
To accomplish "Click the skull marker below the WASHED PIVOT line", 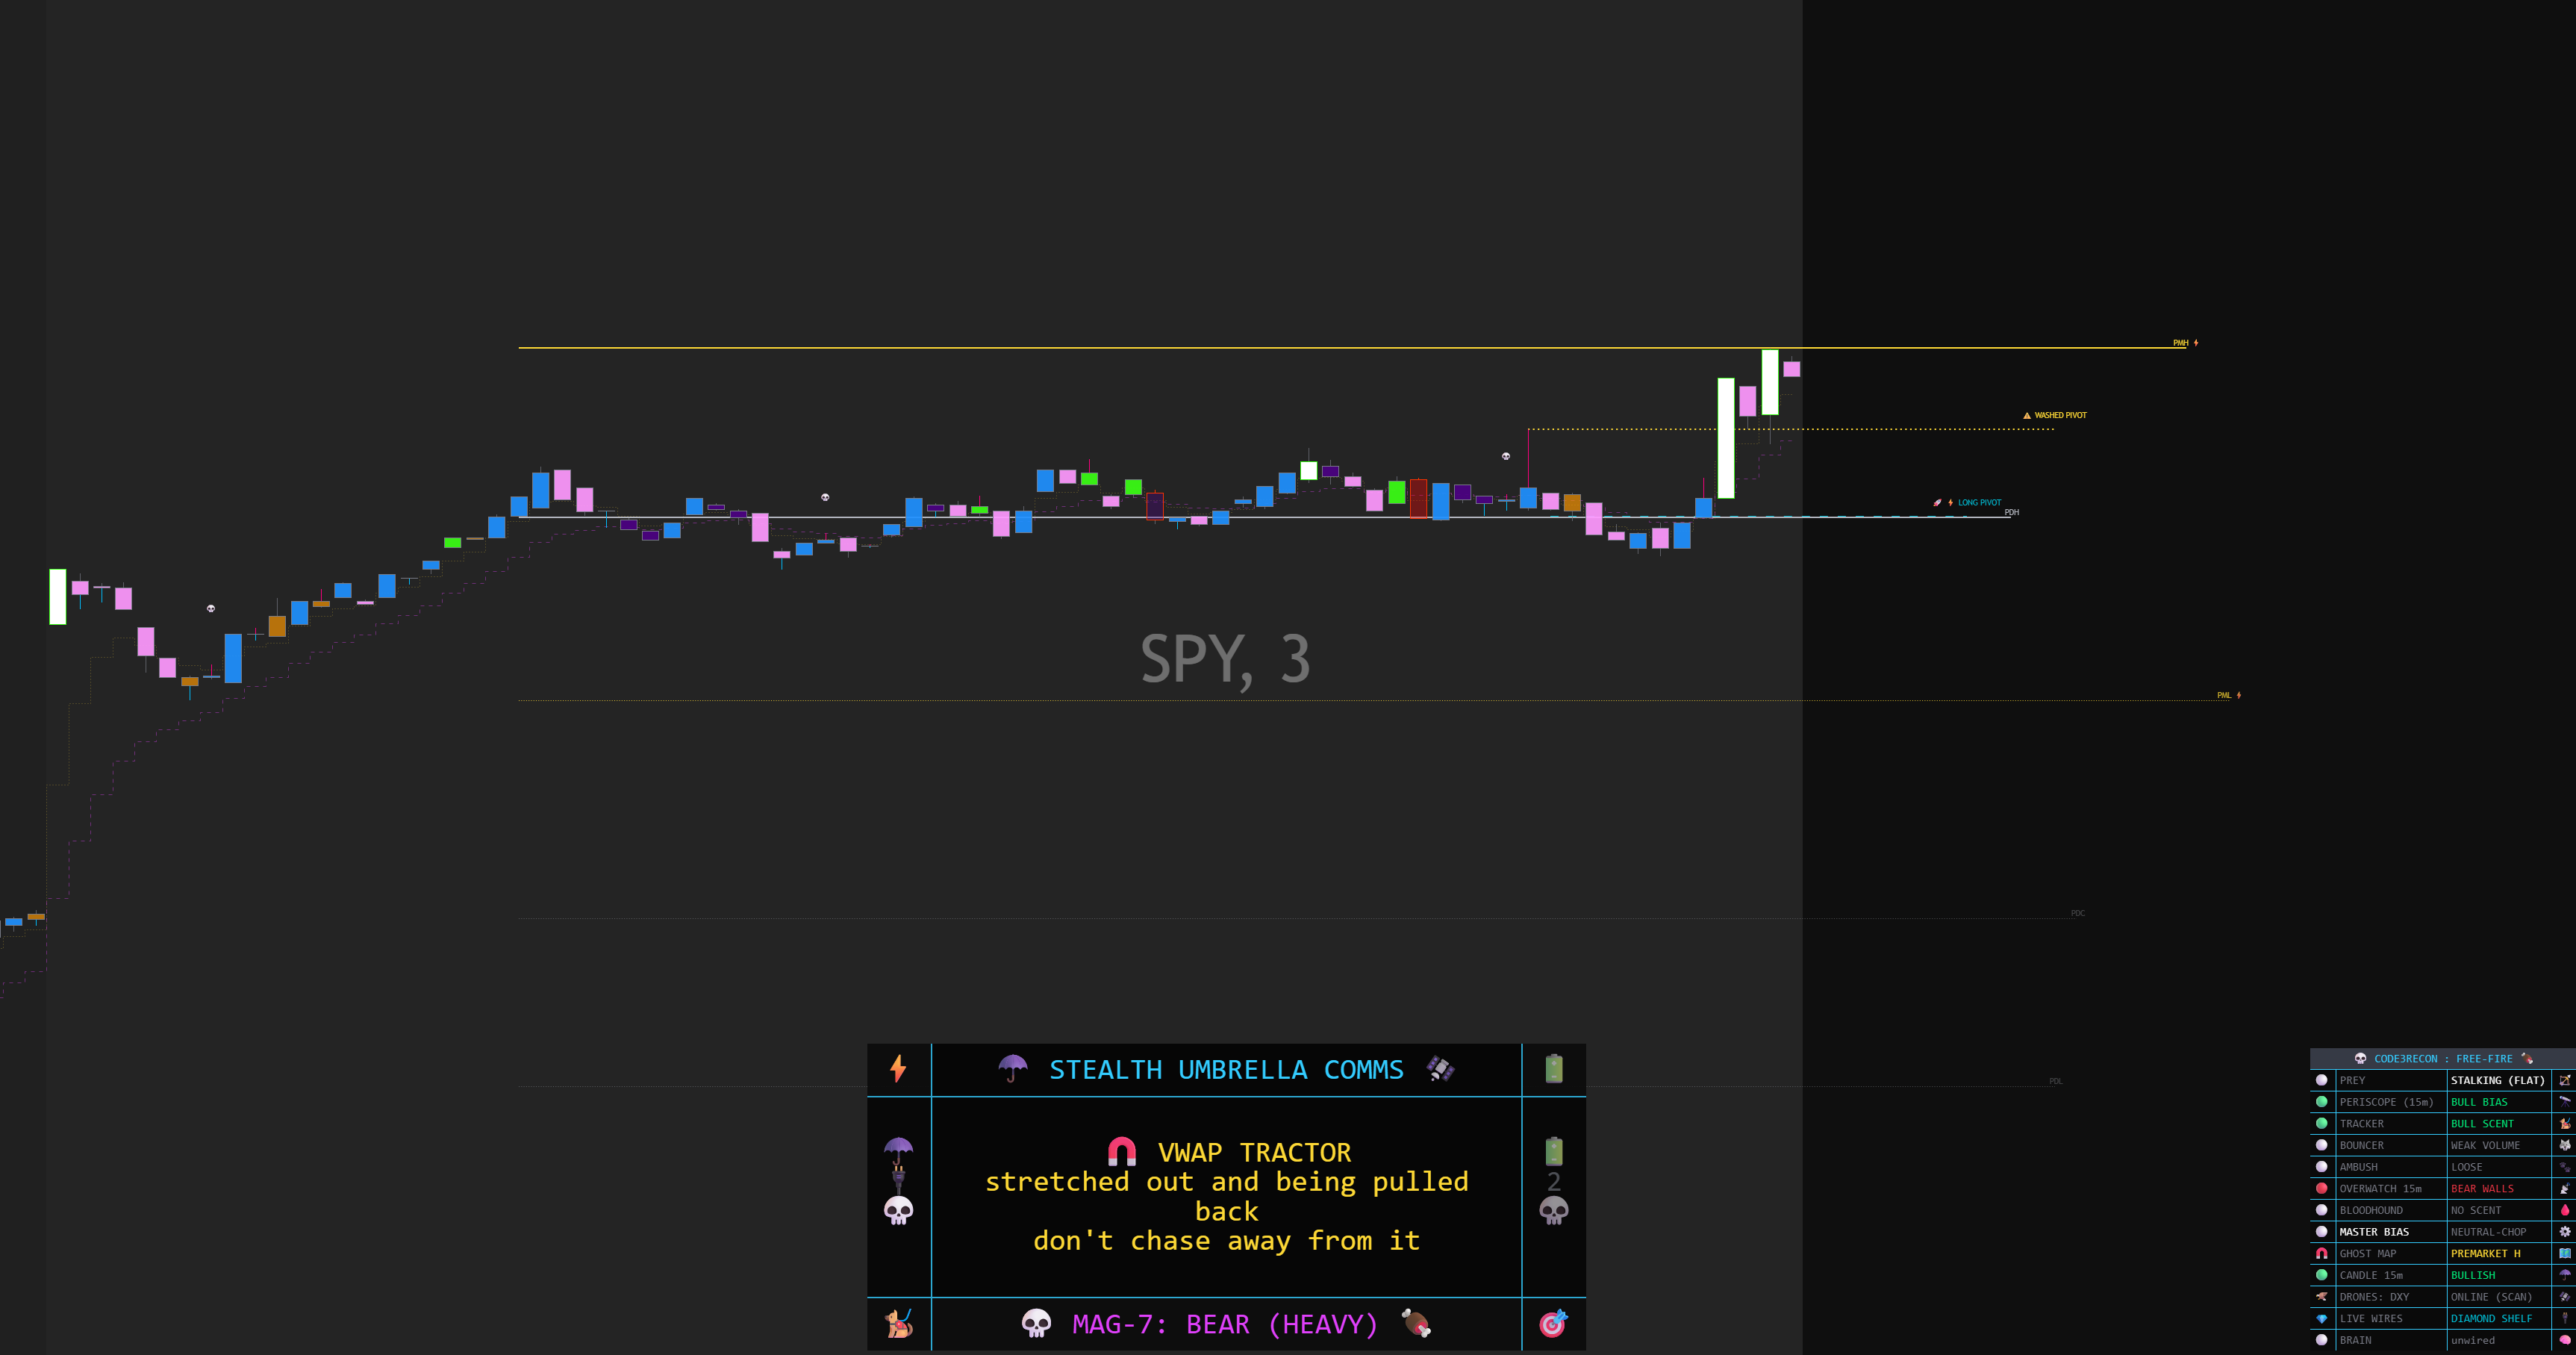I will [1506, 456].
